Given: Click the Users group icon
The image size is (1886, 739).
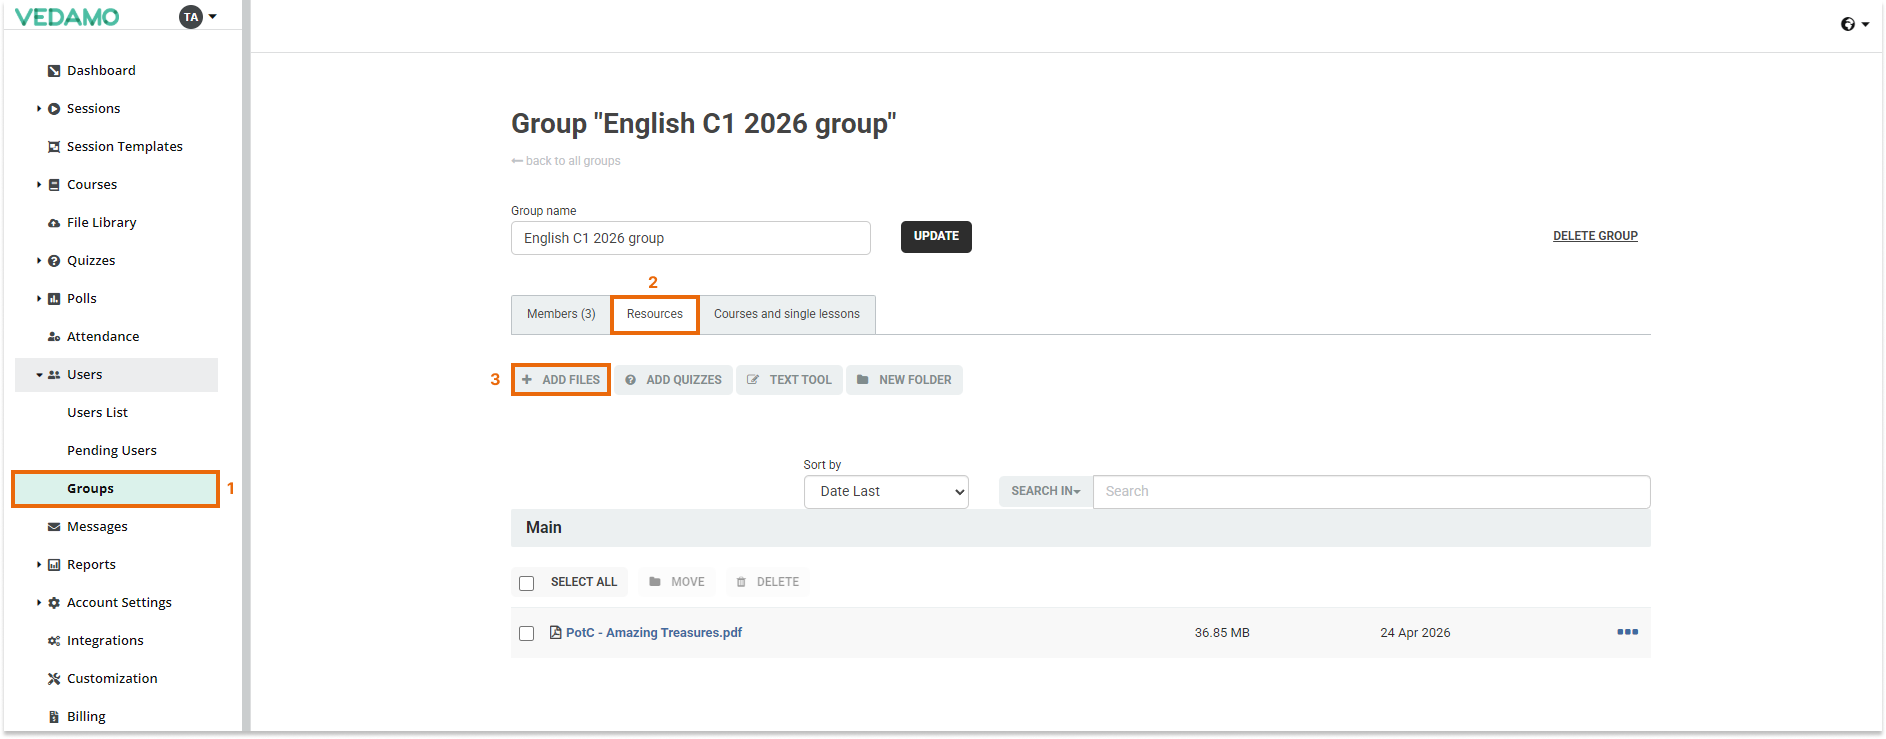Looking at the screenshot, I should pyautogui.click(x=54, y=375).
